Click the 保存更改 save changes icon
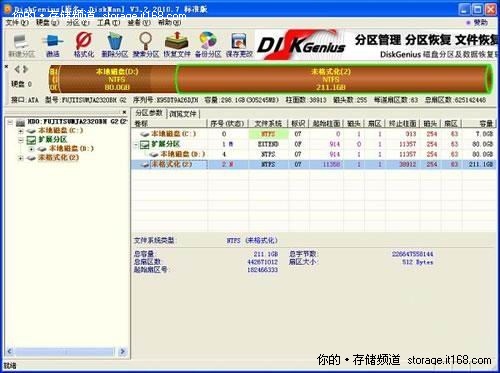 pos(239,45)
